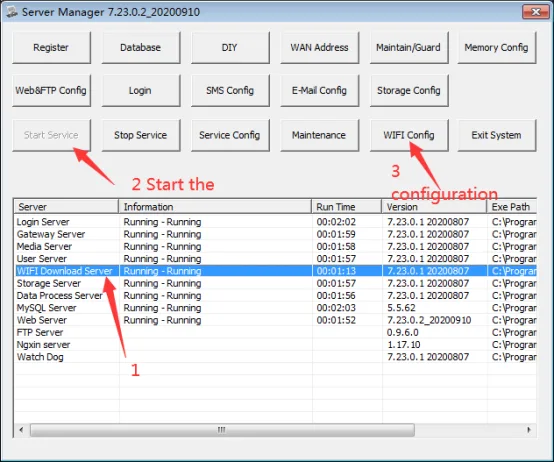Click run time 00:02:03 of MySQL Server
Viewport: 554px width, 462px height.
[336, 308]
